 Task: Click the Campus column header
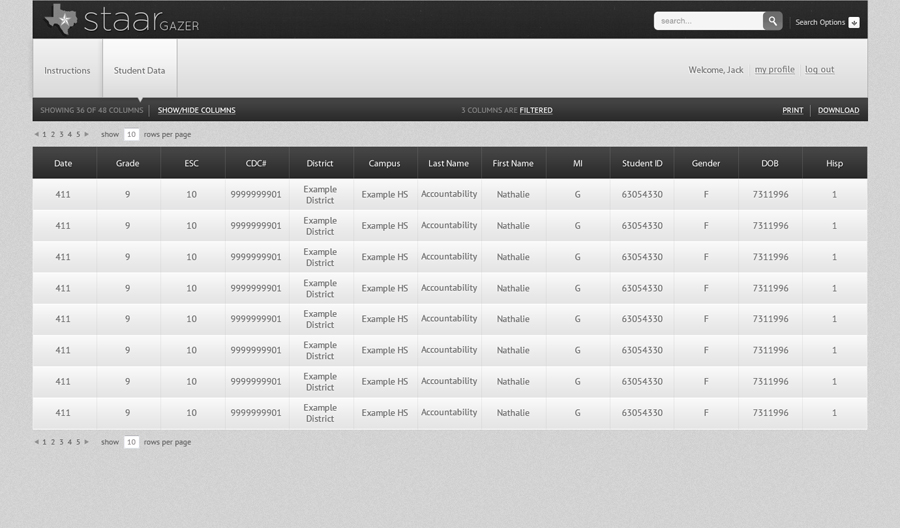[385, 163]
